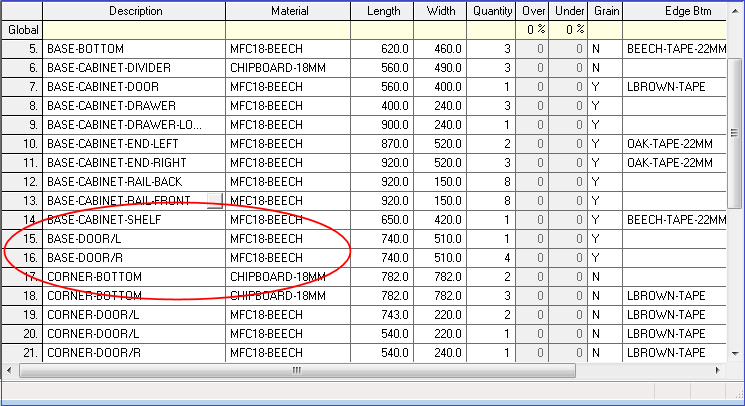This screenshot has width=745, height=406.
Task: Click the horizontal scrollbar right arrow
Action: click(717, 370)
